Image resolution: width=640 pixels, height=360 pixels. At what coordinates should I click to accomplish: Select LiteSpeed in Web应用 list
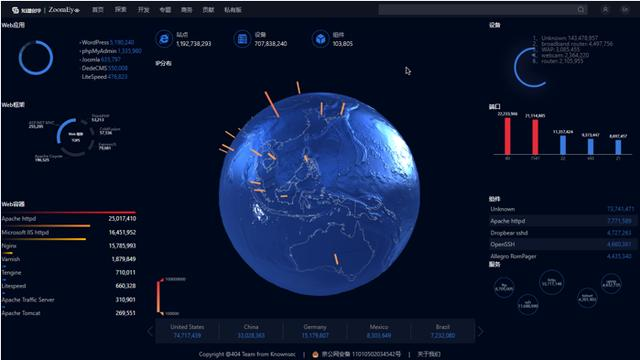pos(104,77)
